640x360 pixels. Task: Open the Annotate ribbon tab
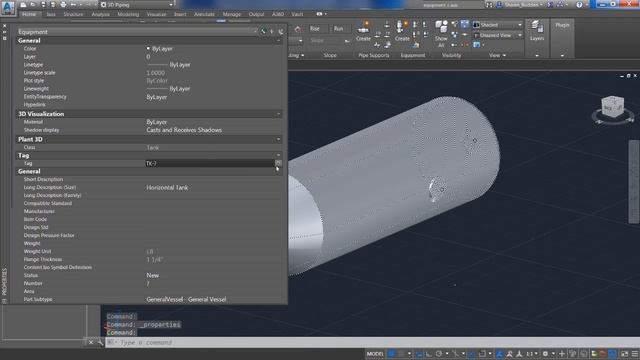[x=204, y=14]
